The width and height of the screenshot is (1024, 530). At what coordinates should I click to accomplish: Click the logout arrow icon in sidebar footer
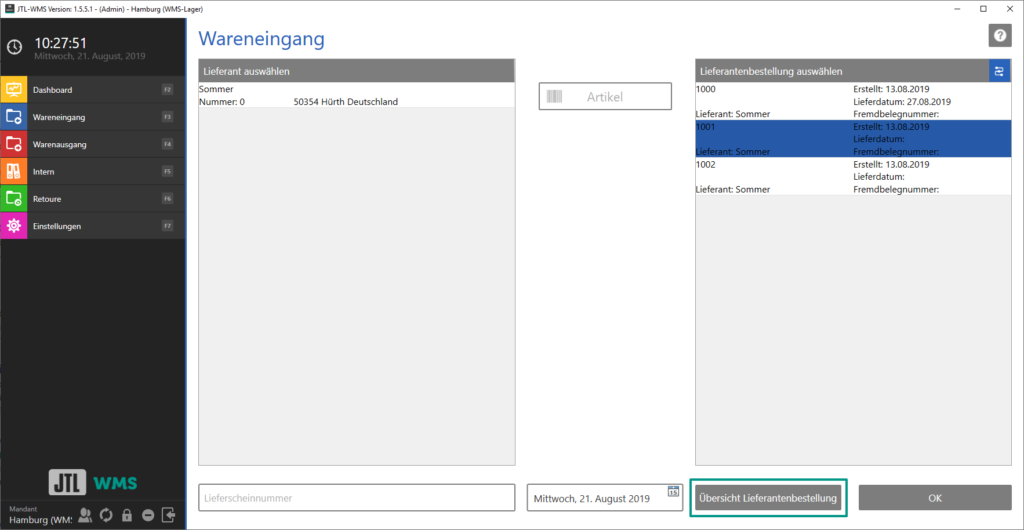[168, 515]
